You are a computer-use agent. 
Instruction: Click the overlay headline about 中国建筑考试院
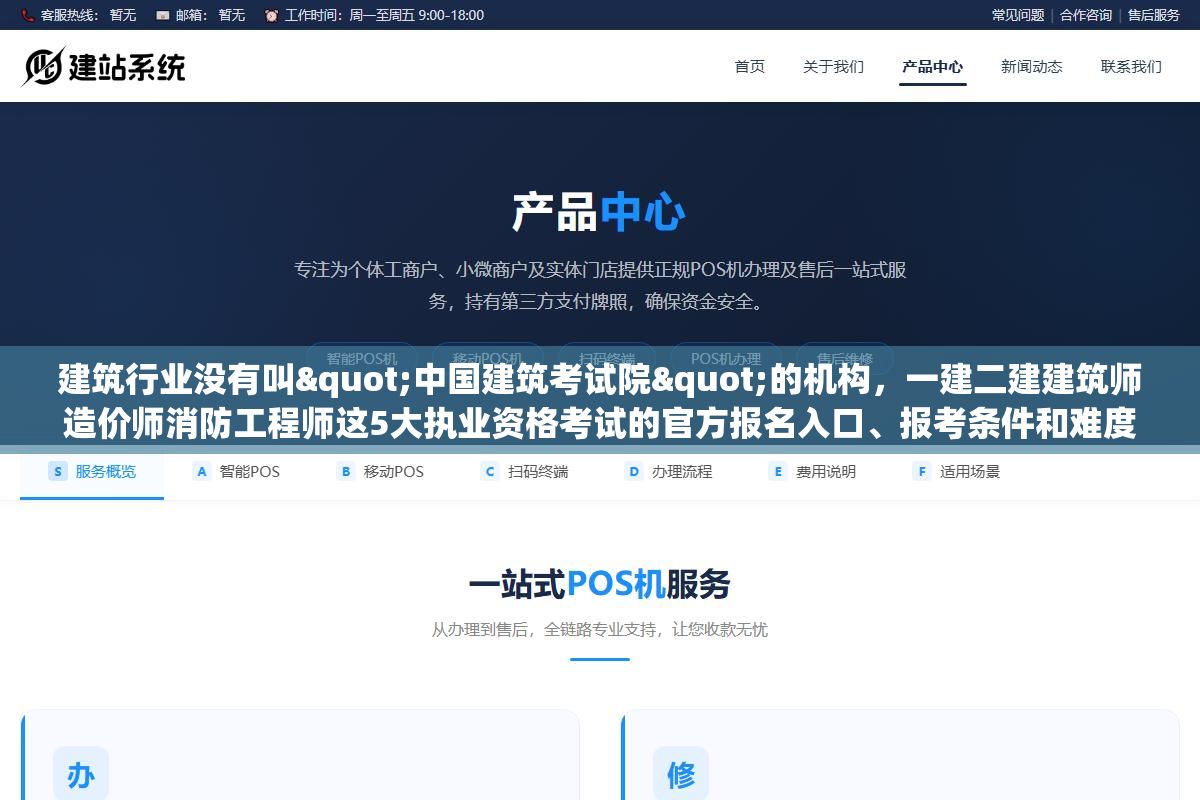pos(599,402)
